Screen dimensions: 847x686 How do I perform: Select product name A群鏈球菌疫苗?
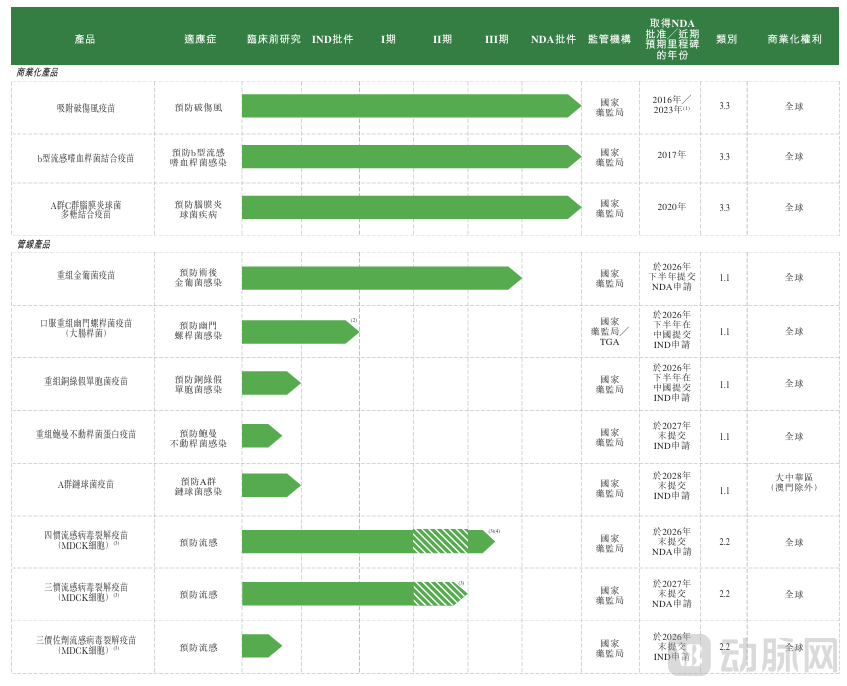86,485
